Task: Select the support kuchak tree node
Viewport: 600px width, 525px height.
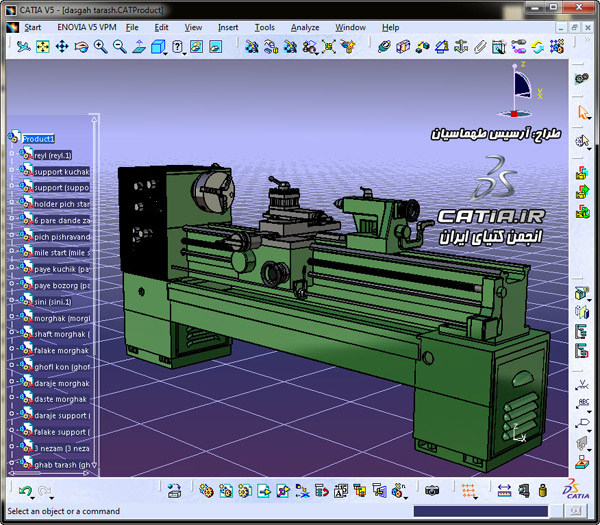Action: [x=62, y=172]
